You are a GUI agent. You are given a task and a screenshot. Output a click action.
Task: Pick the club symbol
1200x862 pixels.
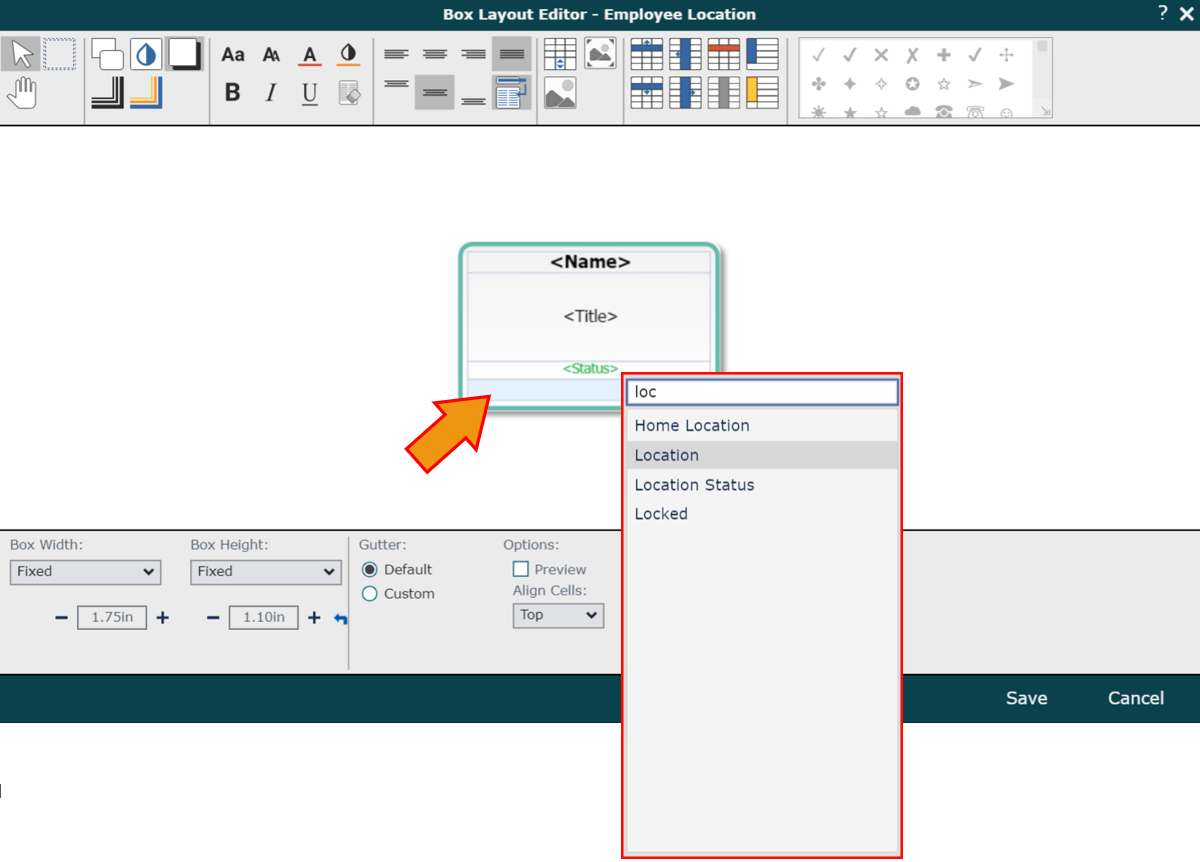point(819,84)
